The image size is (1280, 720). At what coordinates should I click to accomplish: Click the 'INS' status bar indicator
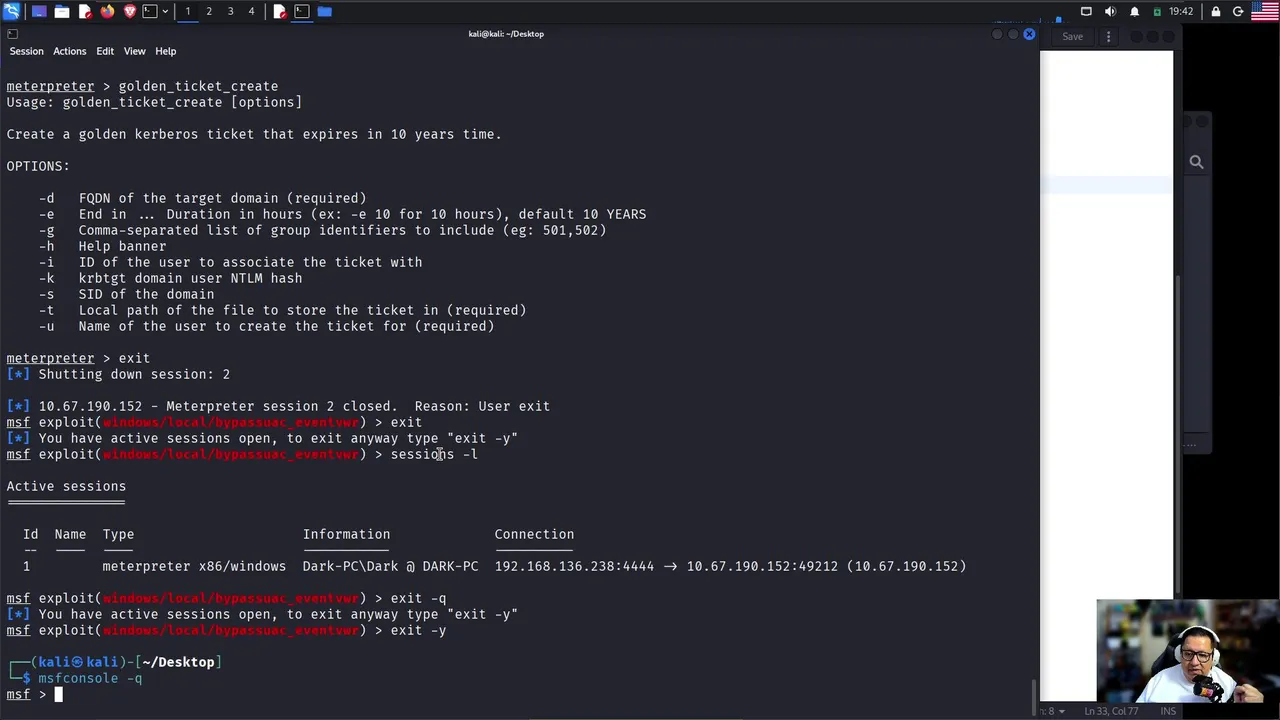tap(1168, 711)
